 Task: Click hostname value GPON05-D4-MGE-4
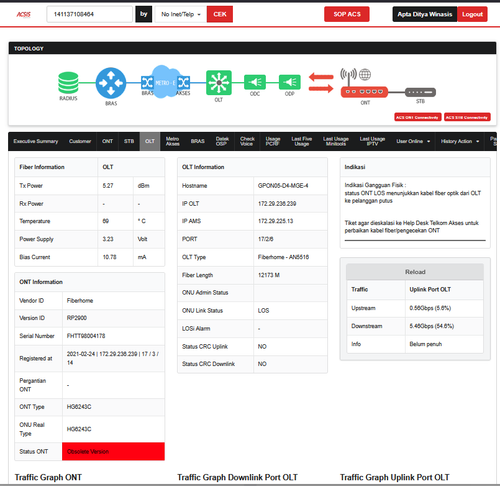[x=283, y=186]
